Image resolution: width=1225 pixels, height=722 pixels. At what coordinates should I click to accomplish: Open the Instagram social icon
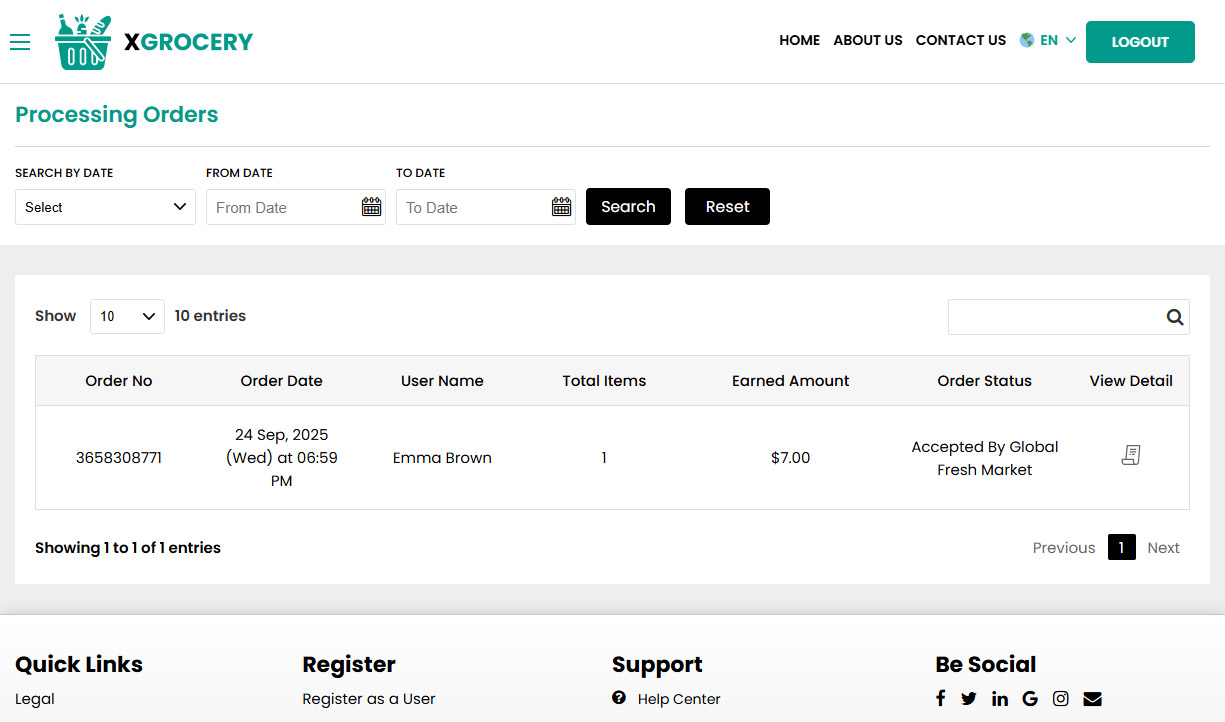coord(1061,699)
